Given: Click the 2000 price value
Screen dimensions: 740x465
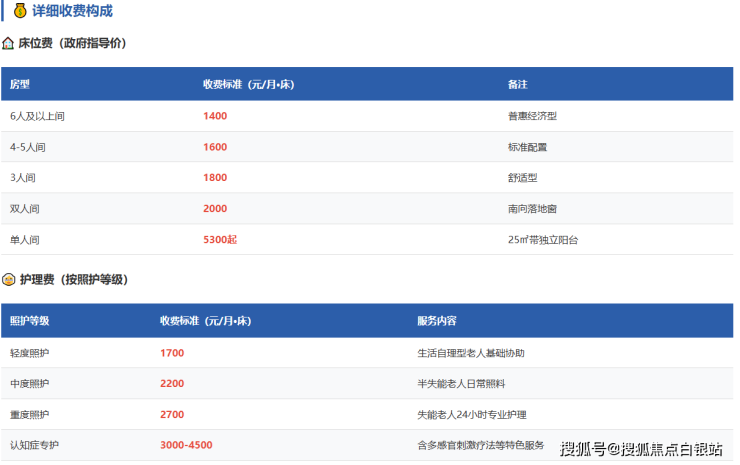Looking at the screenshot, I should [215, 209].
